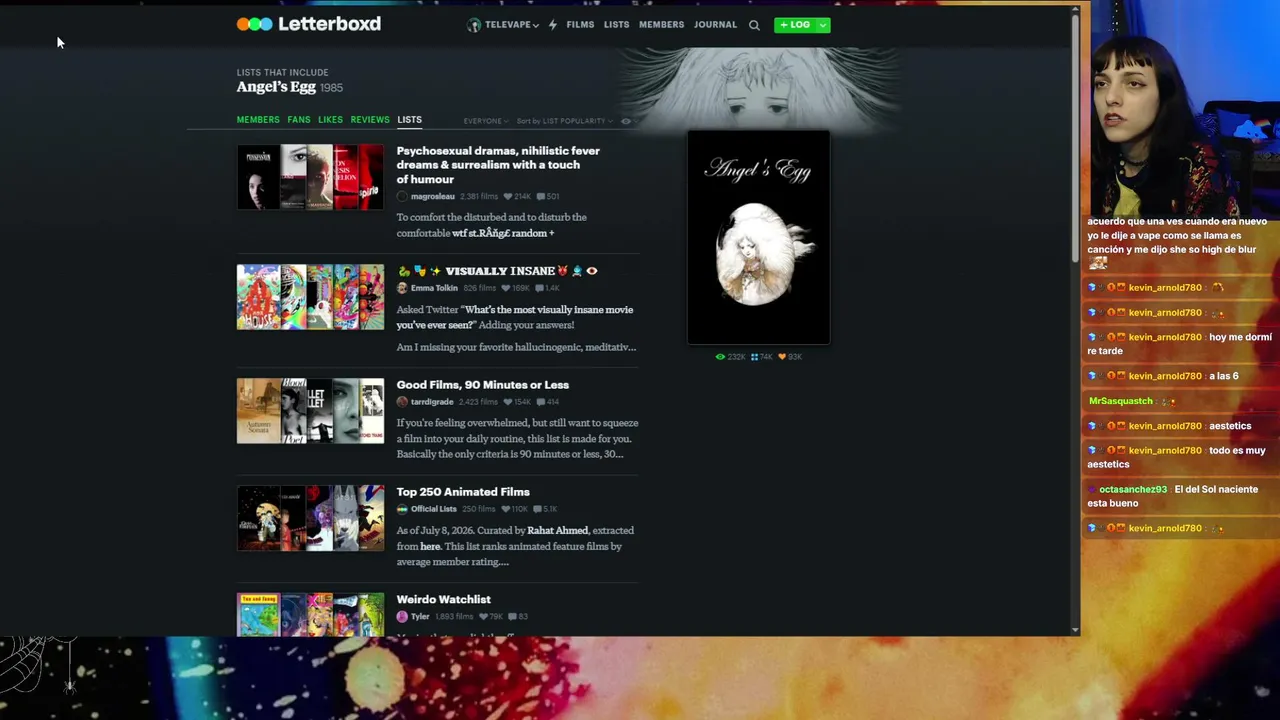Viewport: 1280px width, 720px height.
Task: Open the VISUALLY INSANE list title
Action: (497, 271)
